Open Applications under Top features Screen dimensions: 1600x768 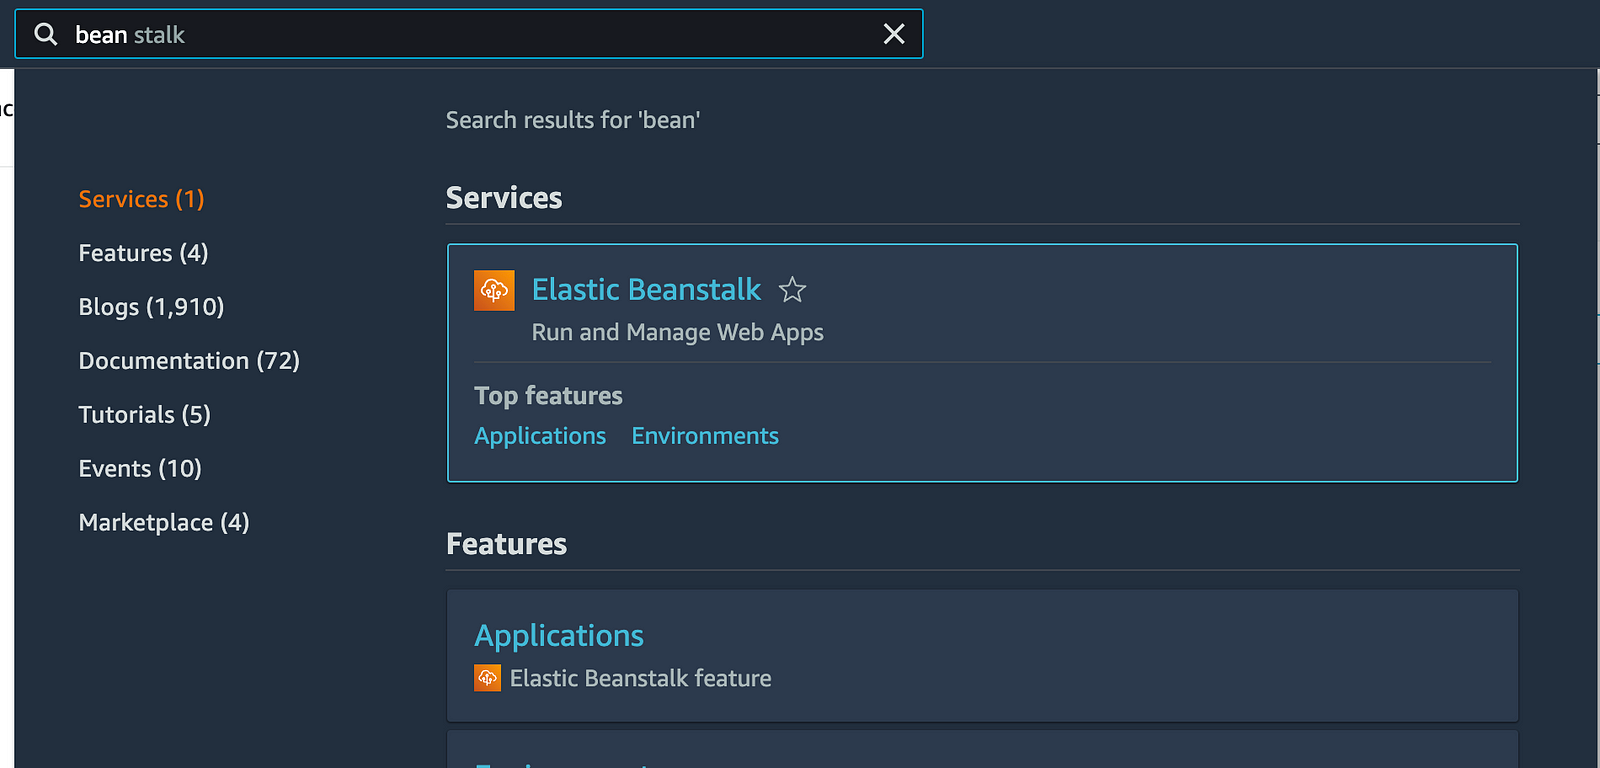(x=540, y=436)
